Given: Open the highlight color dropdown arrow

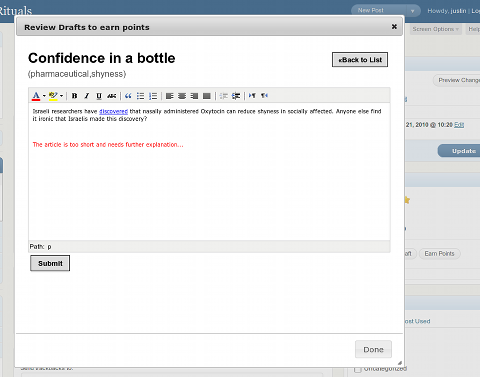Looking at the screenshot, I should [x=61, y=96].
